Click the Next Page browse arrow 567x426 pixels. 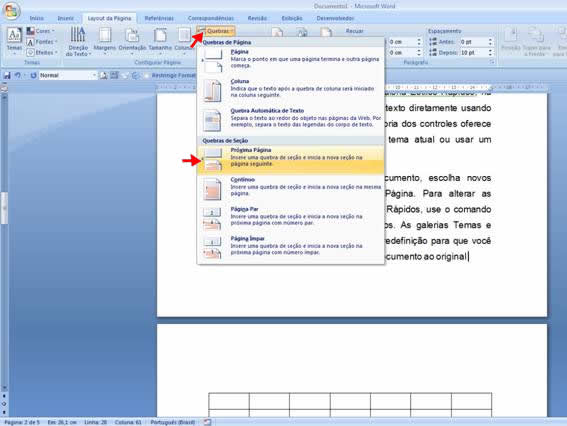pyautogui.click(x=4, y=412)
